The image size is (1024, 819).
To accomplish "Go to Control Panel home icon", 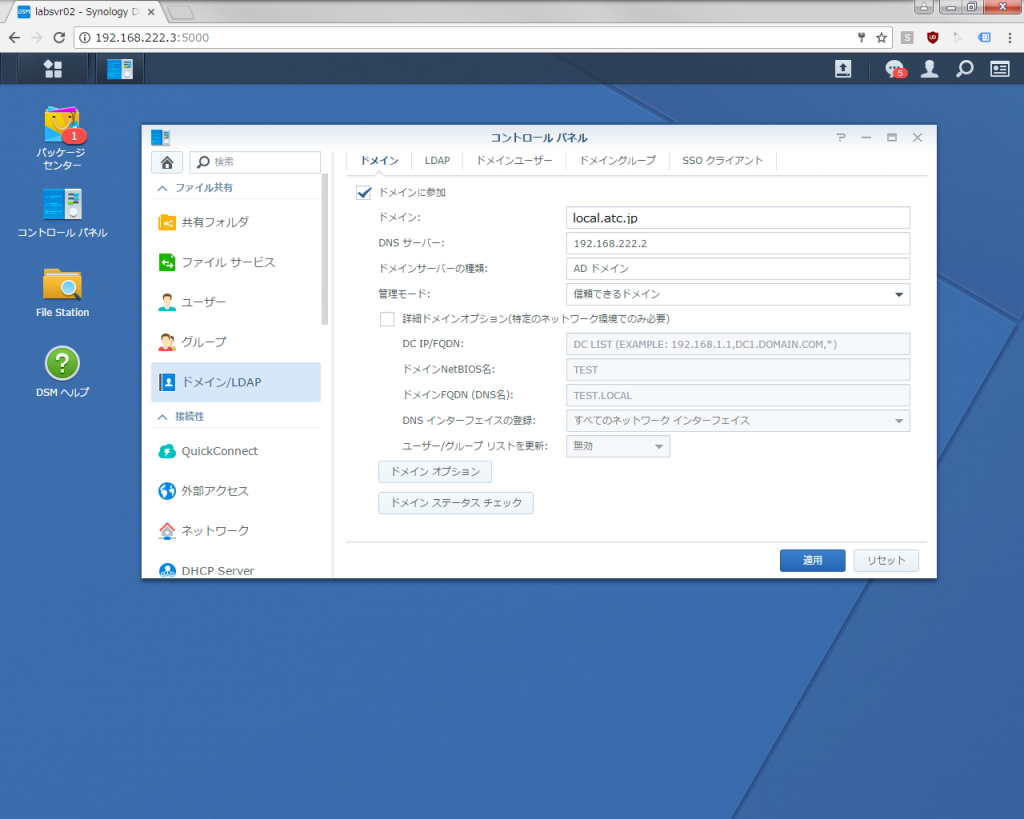I will pyautogui.click(x=167, y=162).
